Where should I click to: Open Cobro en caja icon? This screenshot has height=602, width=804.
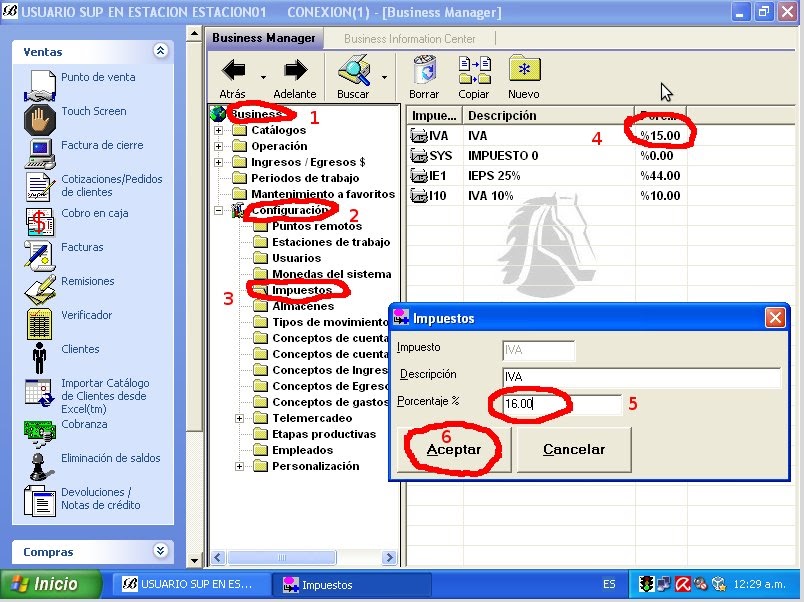pyautogui.click(x=39, y=222)
